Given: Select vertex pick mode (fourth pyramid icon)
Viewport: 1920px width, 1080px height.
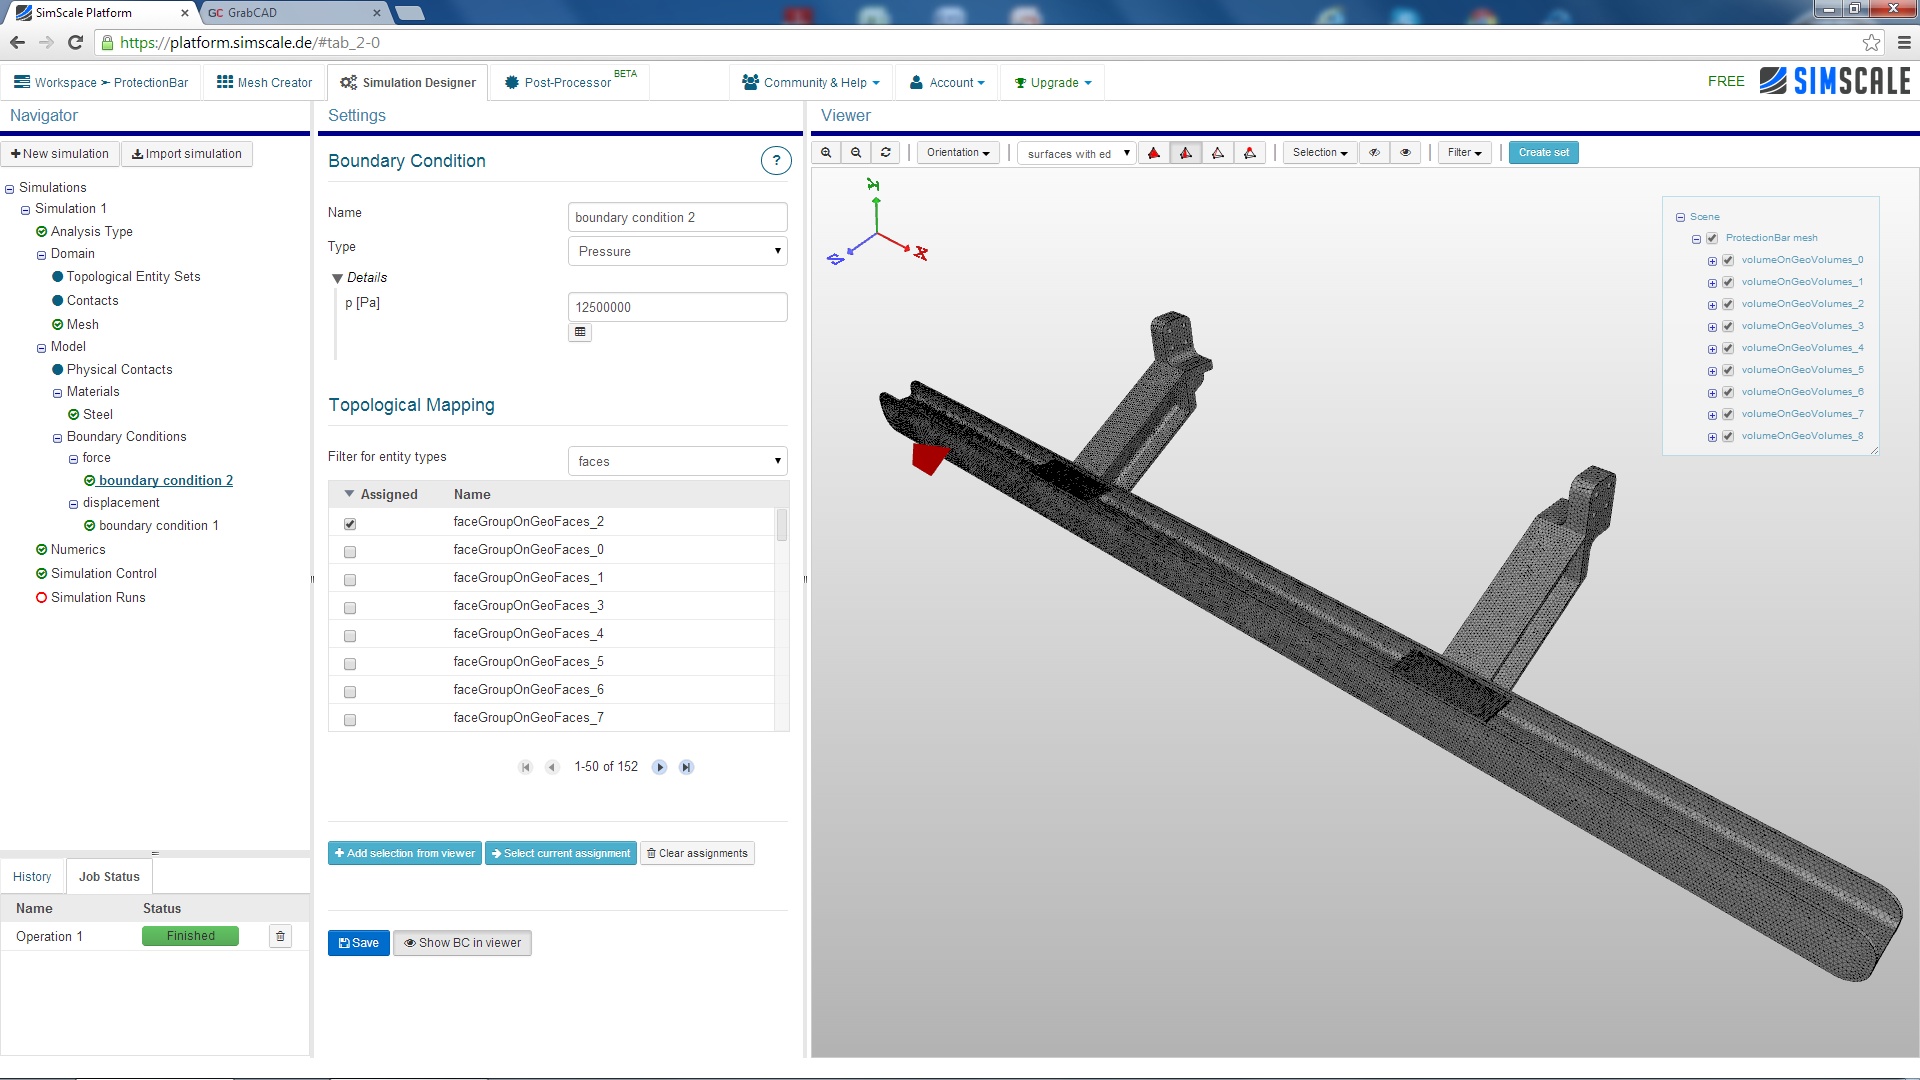Looking at the screenshot, I should coord(1250,153).
